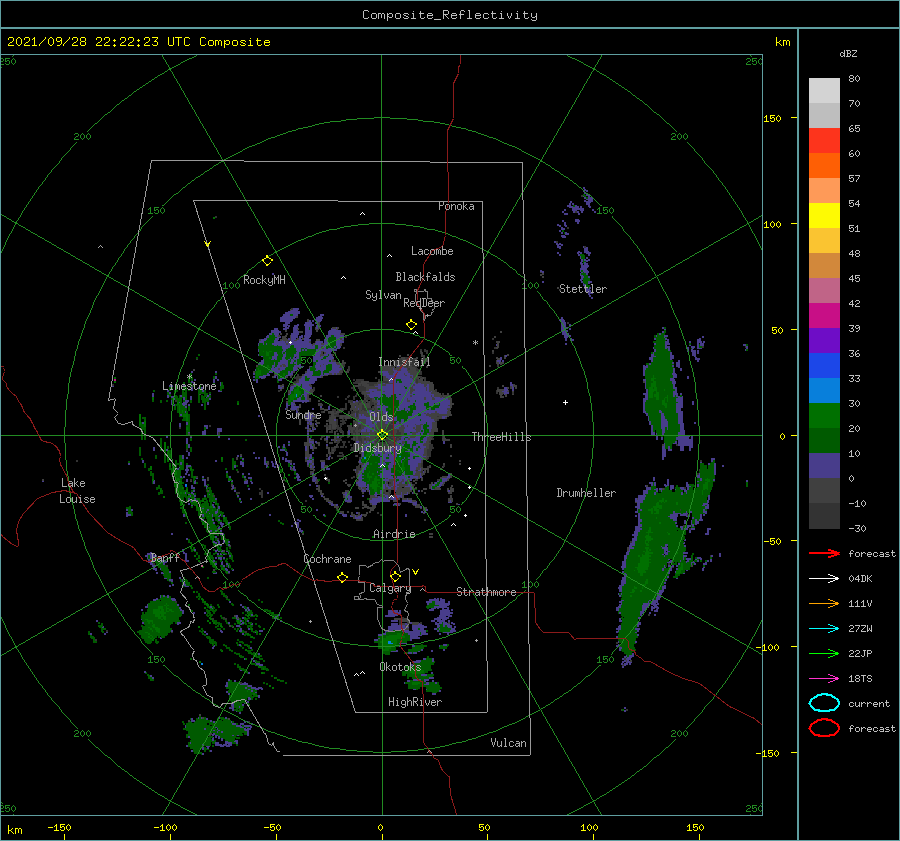Image resolution: width=900 pixels, height=841 pixels.
Task: Click the RockyMH map label
Action: tap(264, 280)
